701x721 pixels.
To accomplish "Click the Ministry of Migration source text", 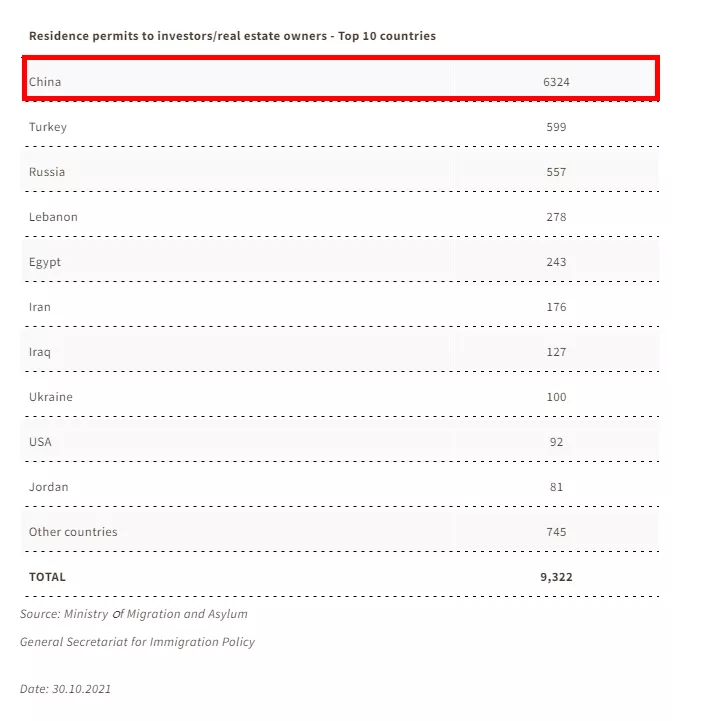I will pyautogui.click(x=134, y=614).
